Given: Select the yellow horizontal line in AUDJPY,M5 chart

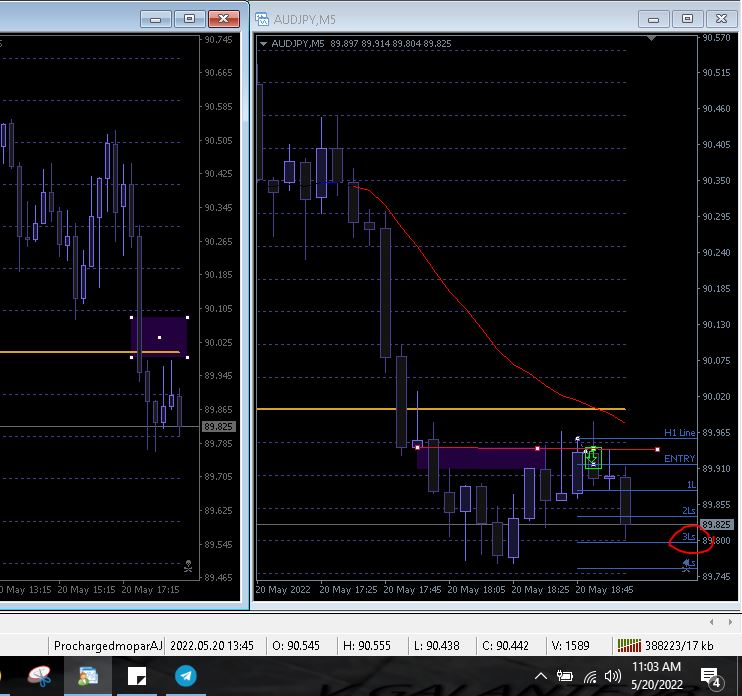Looking at the screenshot, I should click(x=441, y=409).
